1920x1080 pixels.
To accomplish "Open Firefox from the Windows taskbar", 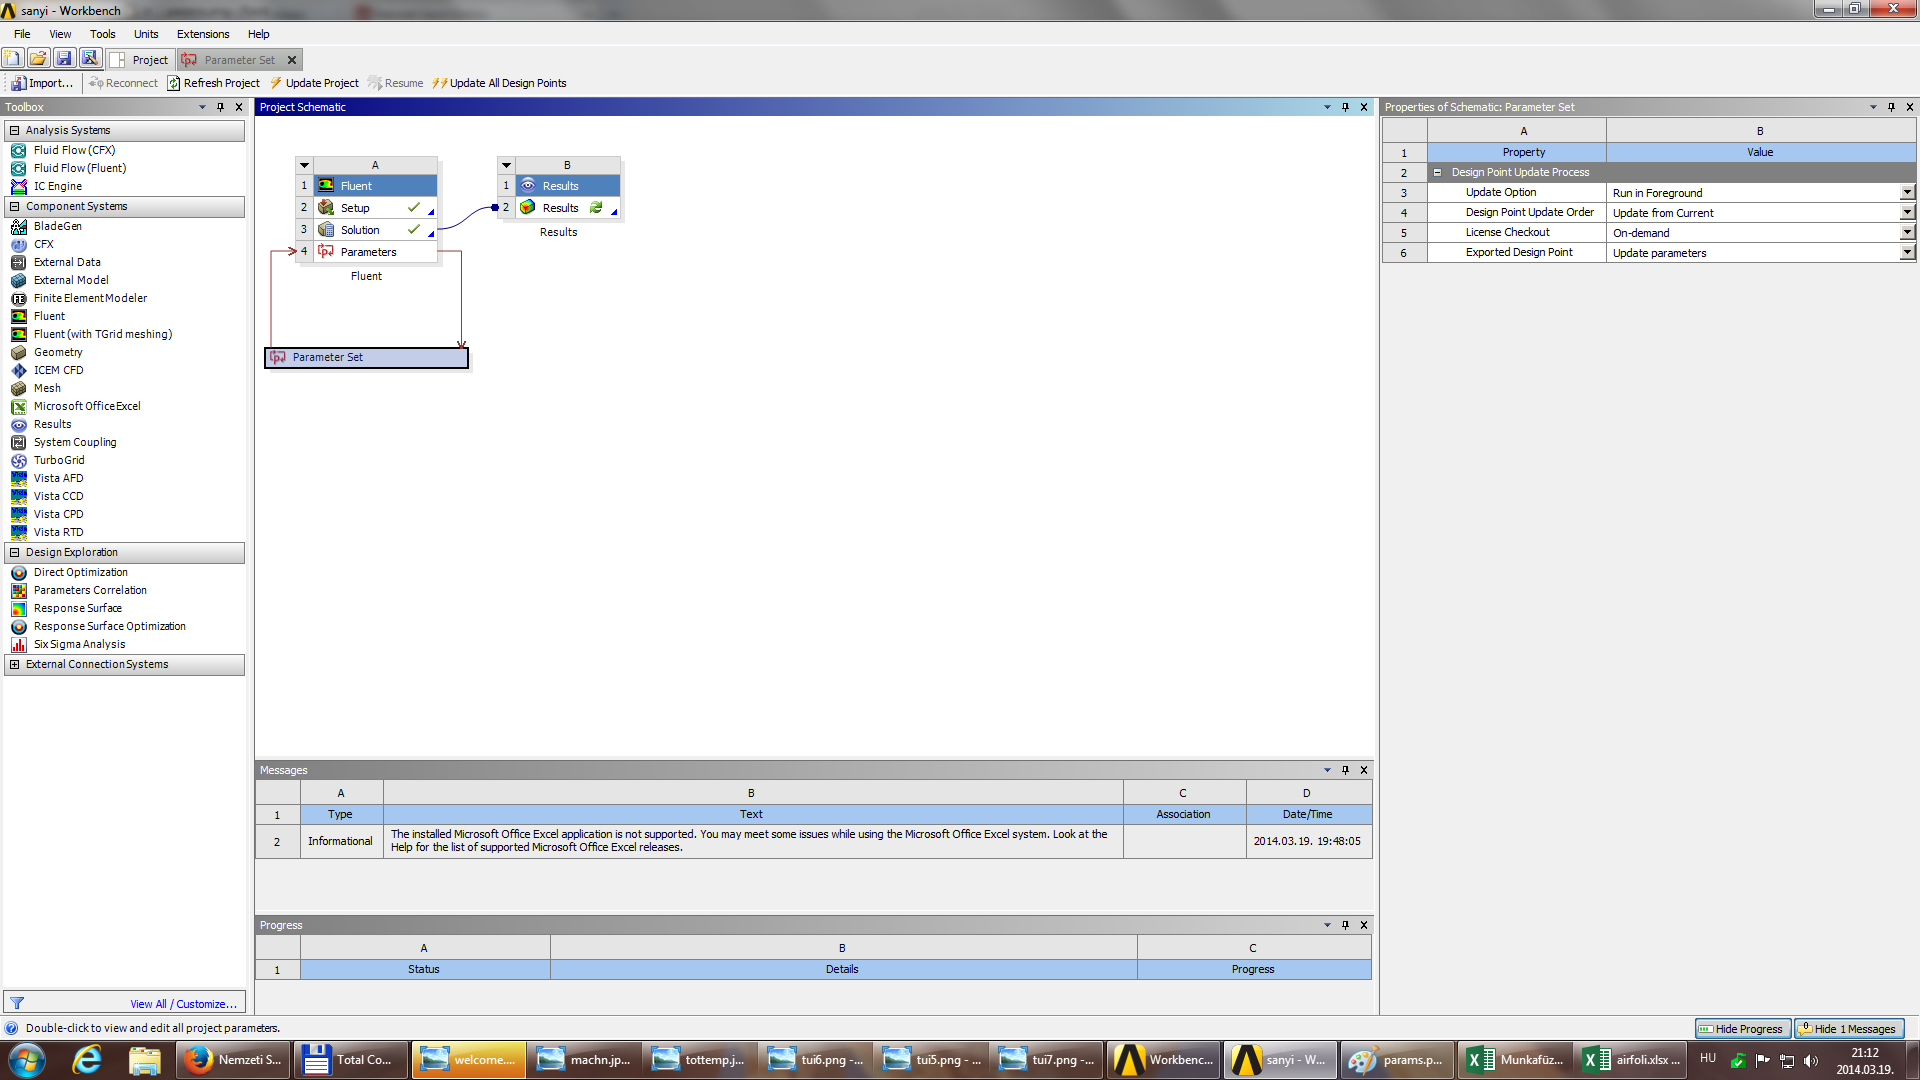I will click(234, 1060).
